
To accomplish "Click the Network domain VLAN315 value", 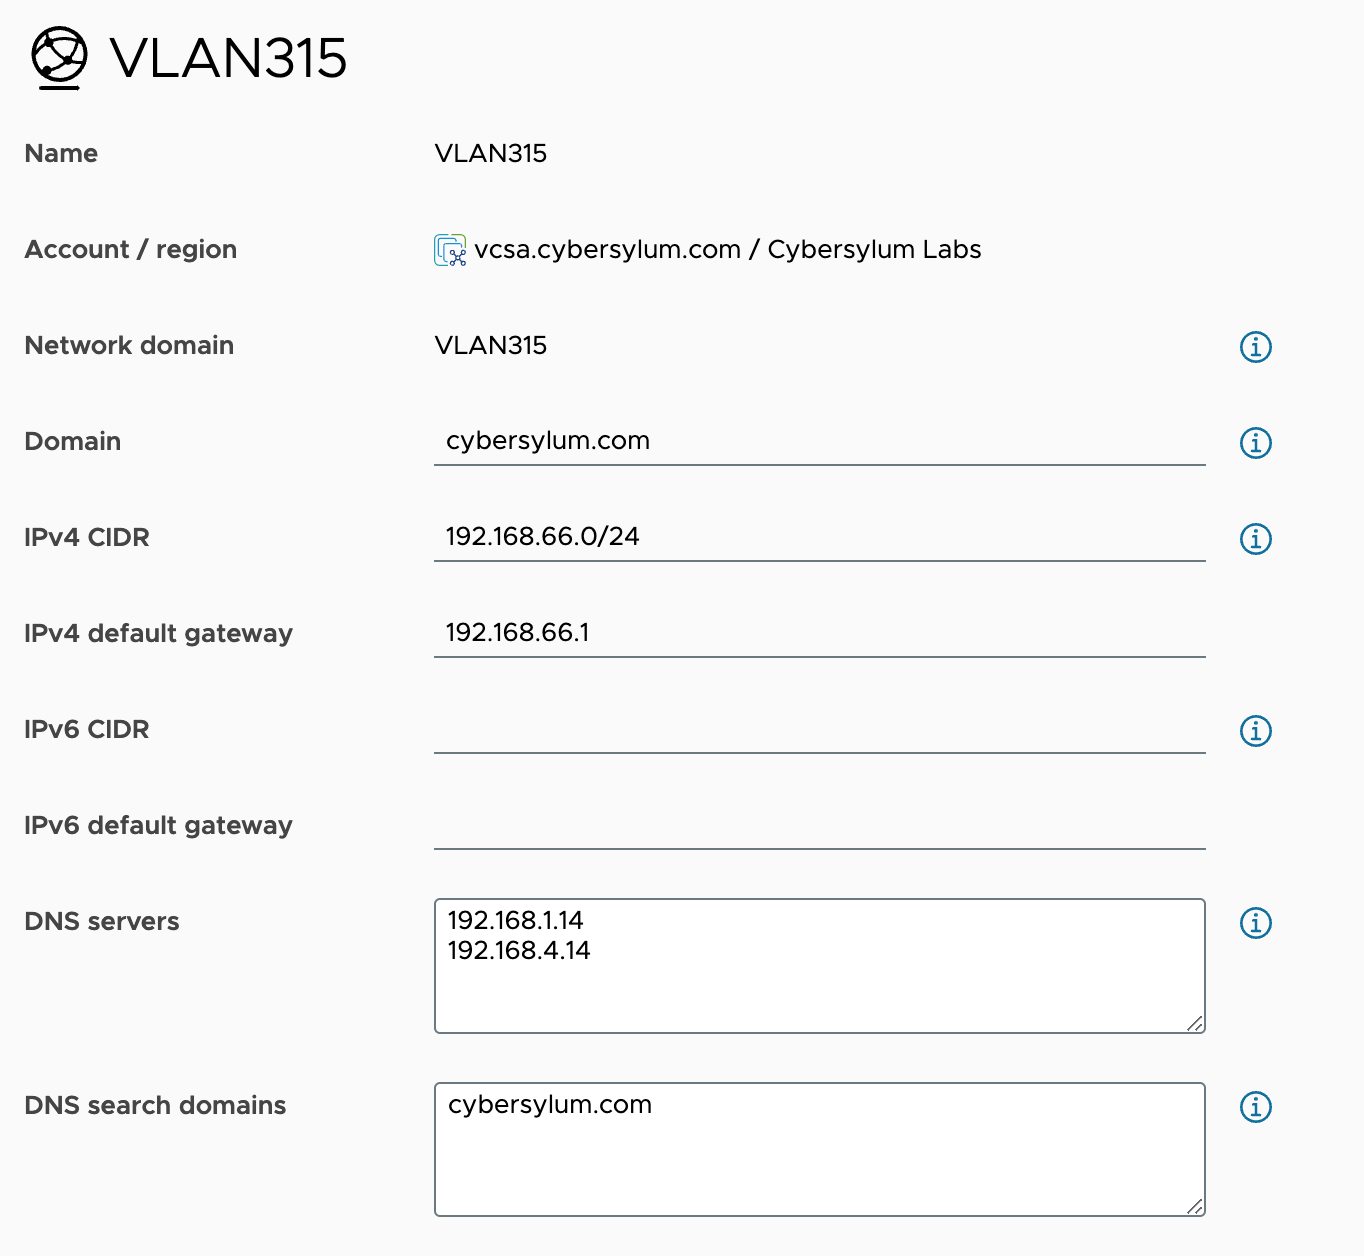I will point(490,345).
